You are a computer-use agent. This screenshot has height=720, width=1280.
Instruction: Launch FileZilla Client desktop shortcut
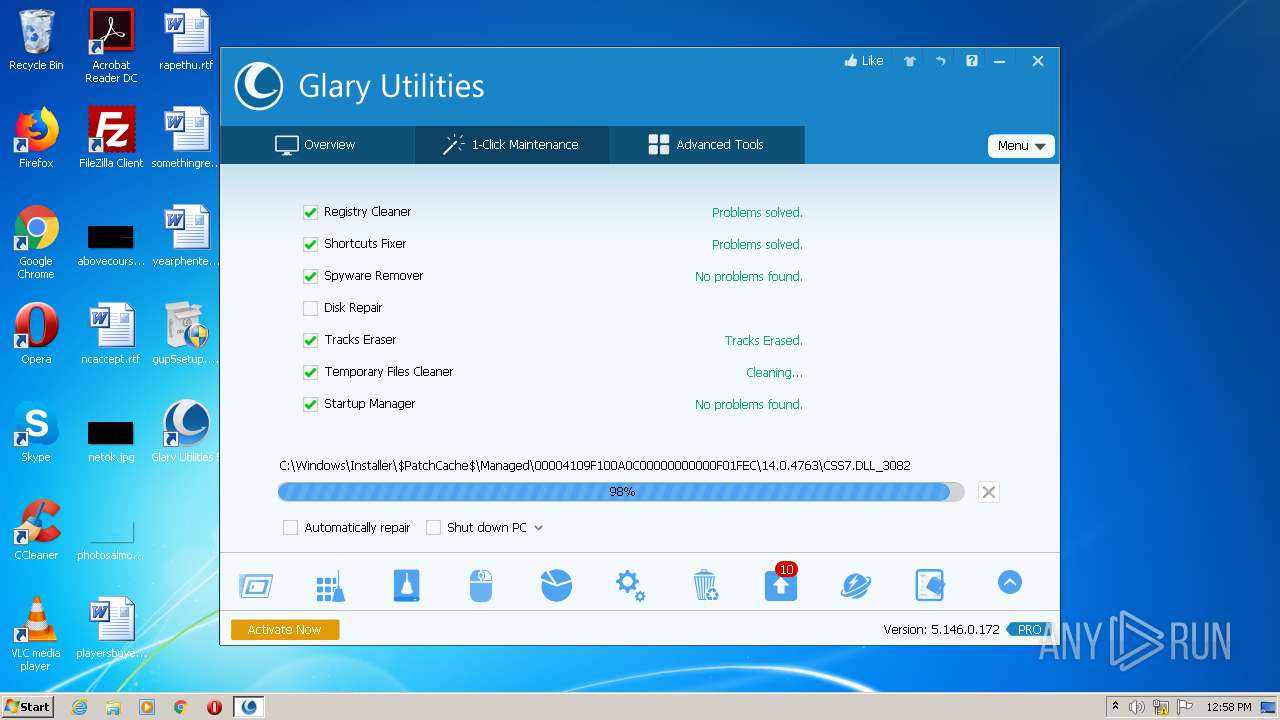111,137
